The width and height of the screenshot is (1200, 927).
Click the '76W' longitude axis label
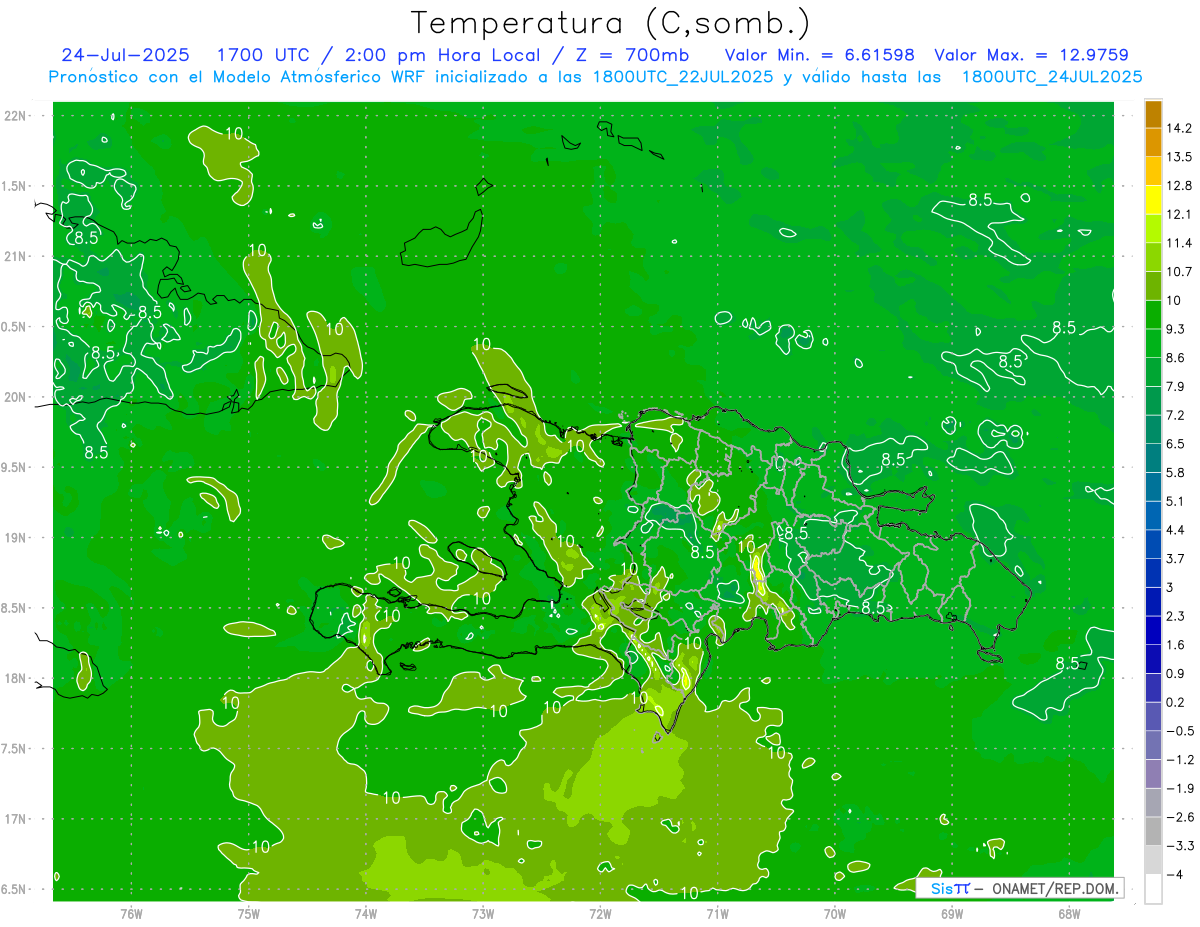tap(131, 914)
